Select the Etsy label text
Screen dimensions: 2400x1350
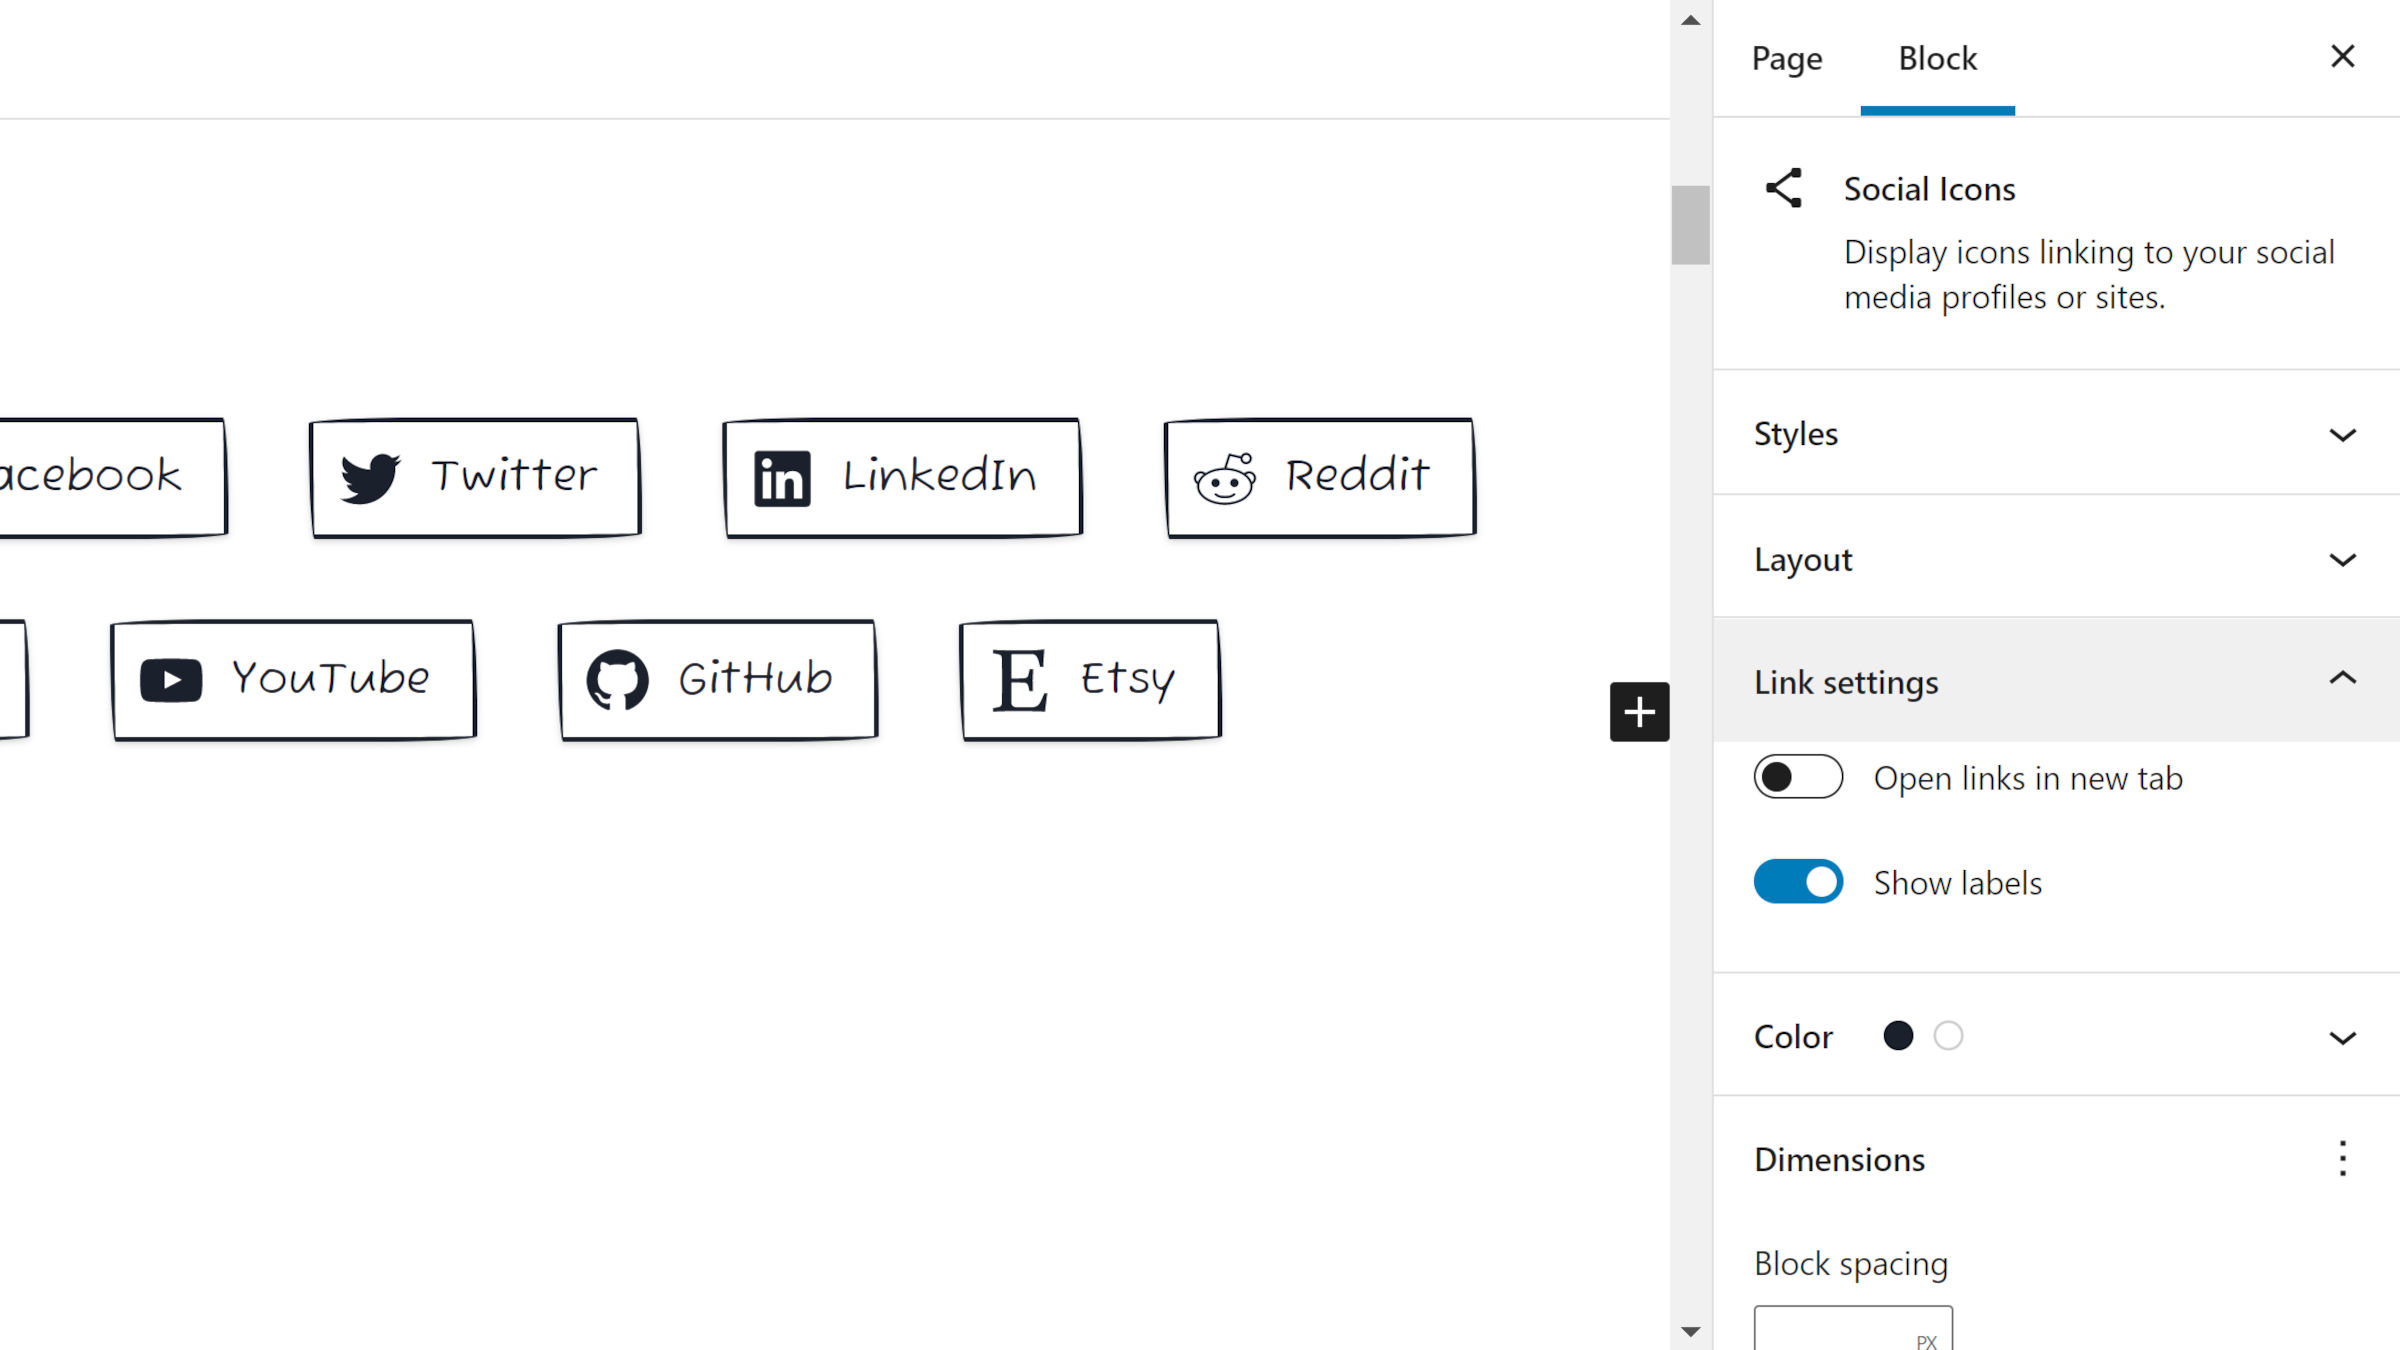coord(1127,681)
